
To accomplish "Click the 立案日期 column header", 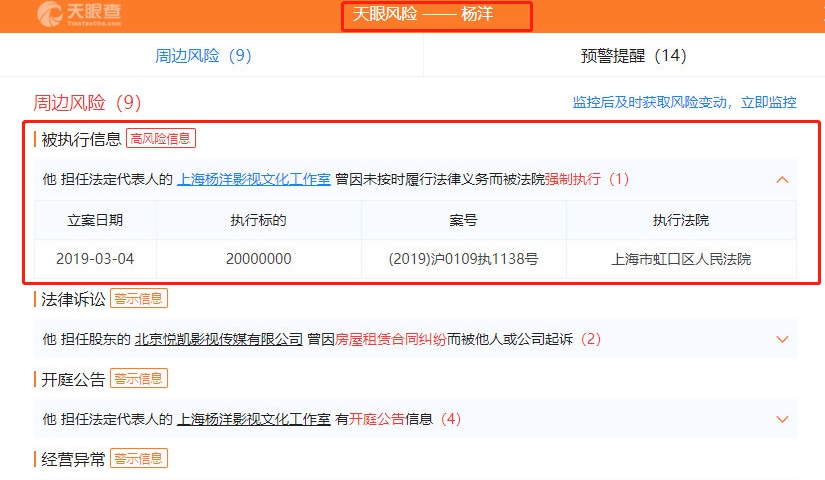I will click(96, 220).
